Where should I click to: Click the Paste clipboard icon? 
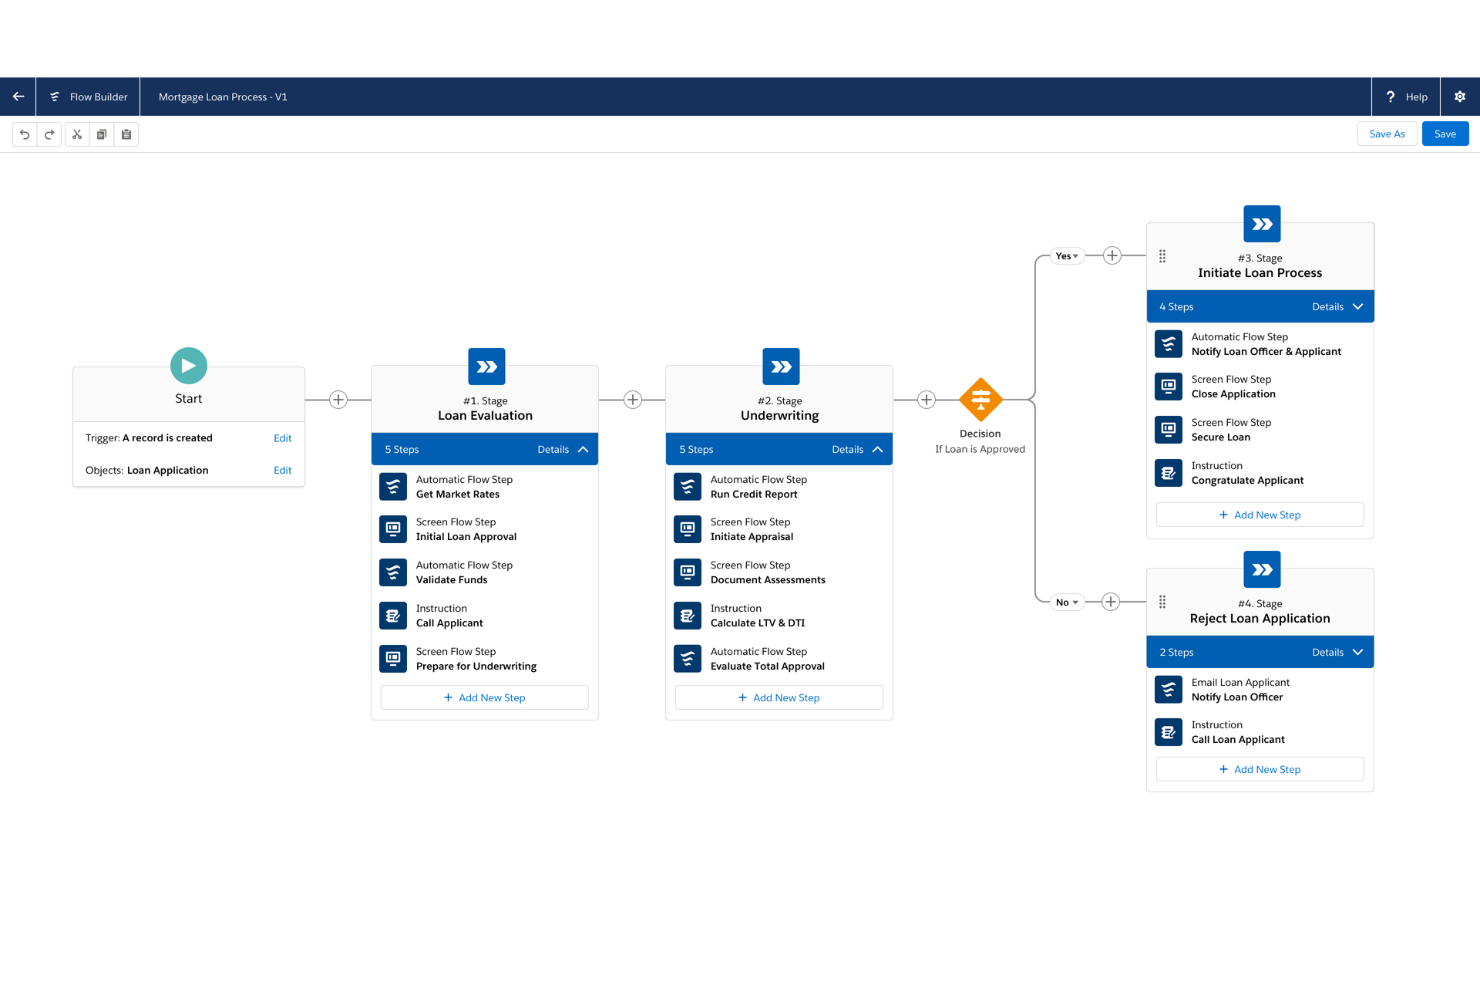(126, 133)
